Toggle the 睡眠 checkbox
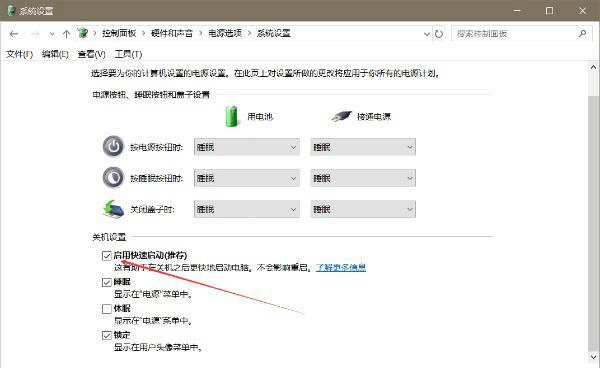The width and height of the screenshot is (600, 368). point(107,282)
